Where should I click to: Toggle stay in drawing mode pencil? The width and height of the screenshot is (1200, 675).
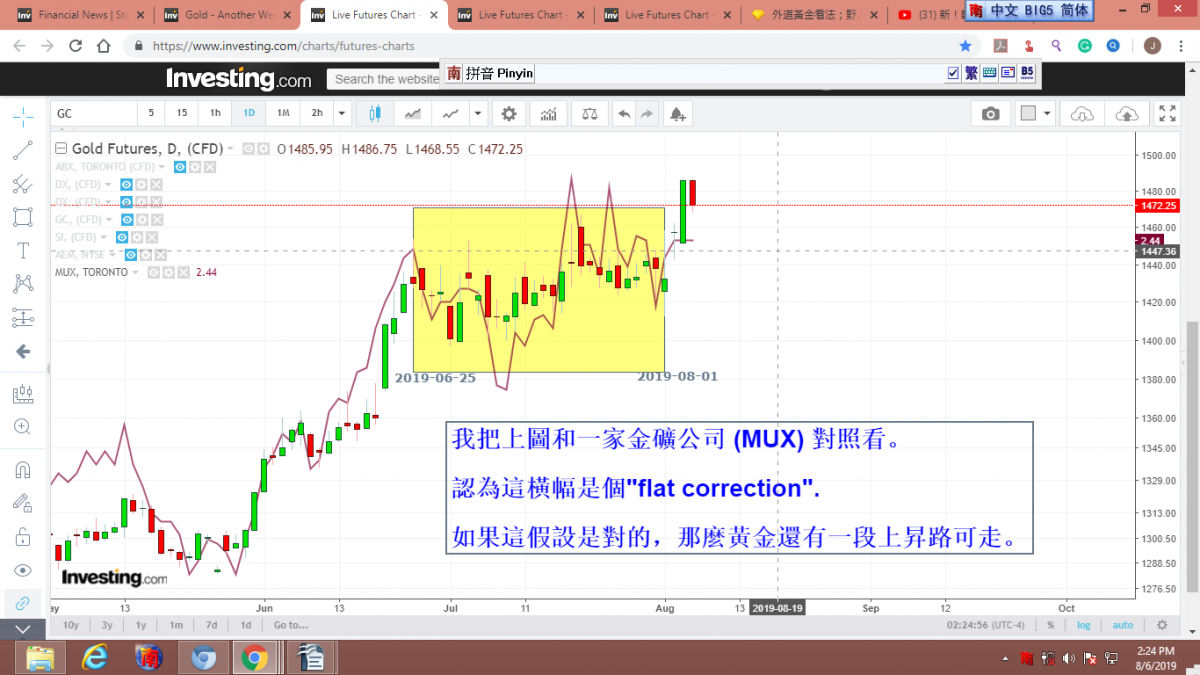coord(23,503)
